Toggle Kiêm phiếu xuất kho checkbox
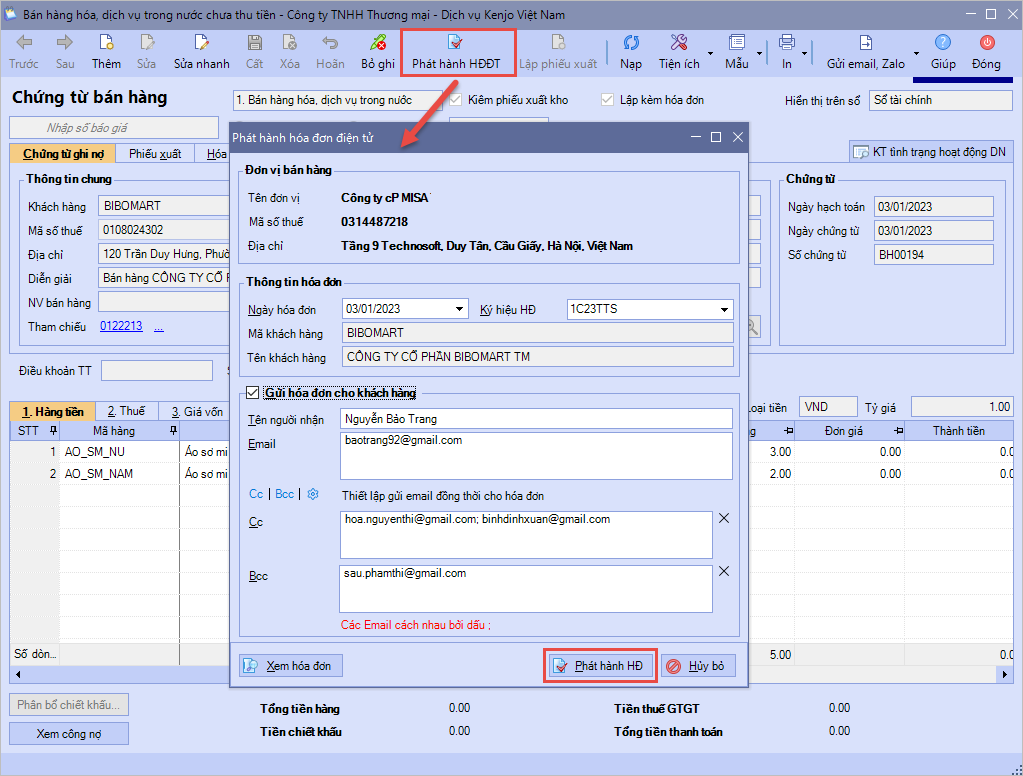 [456, 100]
